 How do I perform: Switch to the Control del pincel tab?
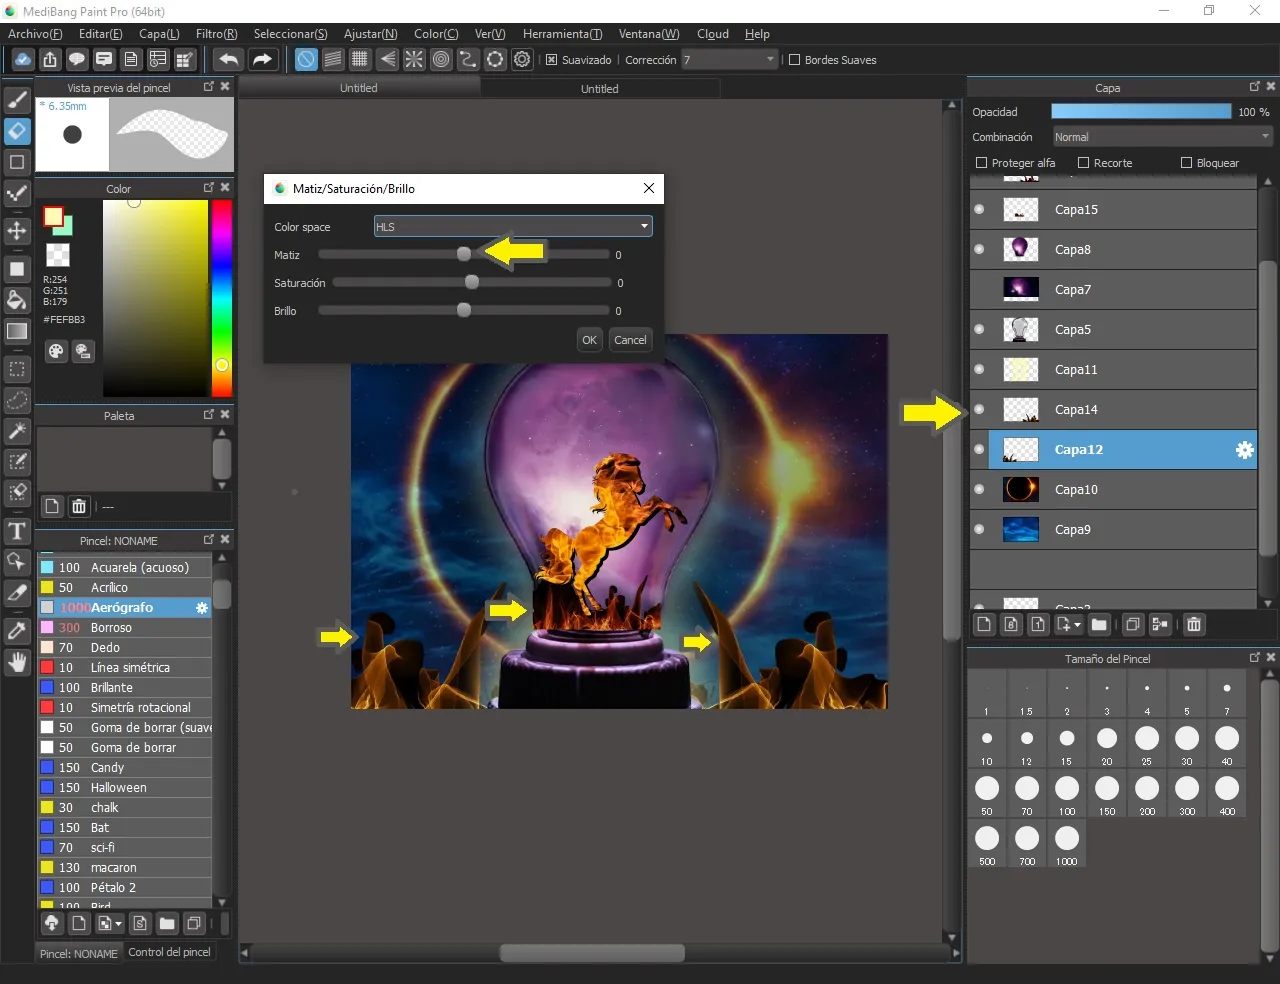[x=169, y=952]
